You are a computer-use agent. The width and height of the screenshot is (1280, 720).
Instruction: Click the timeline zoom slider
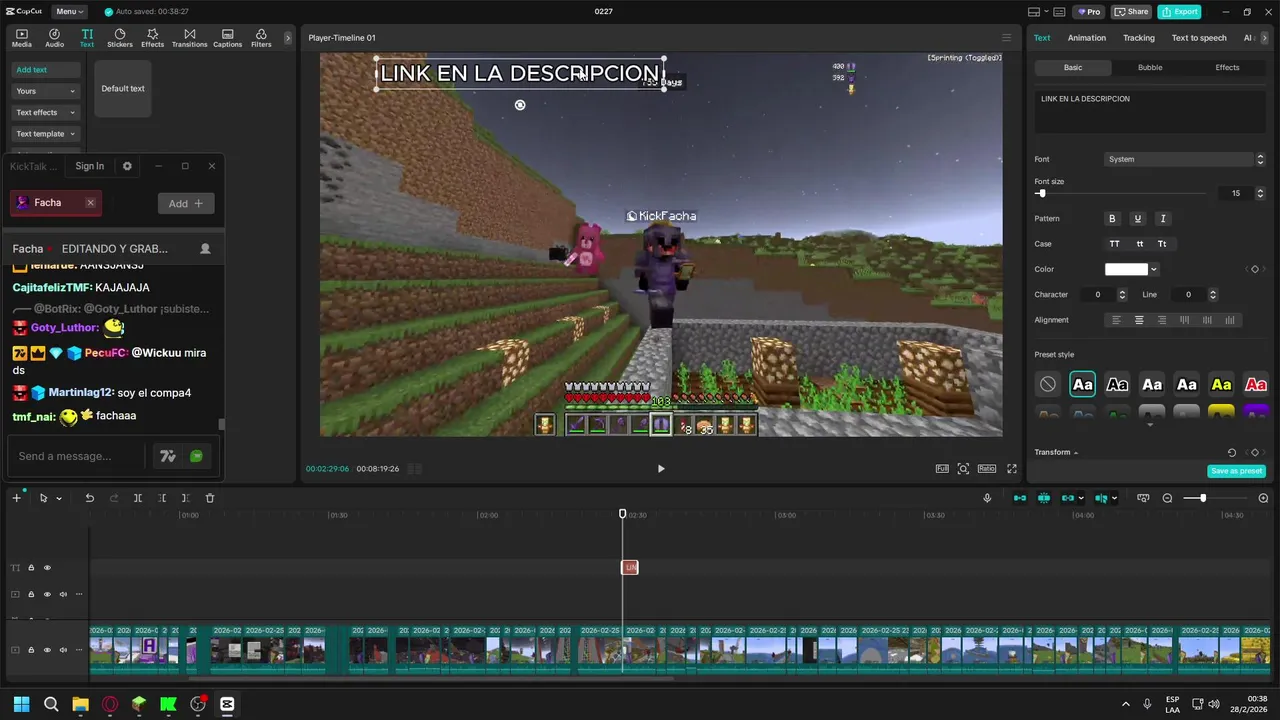click(x=1215, y=498)
